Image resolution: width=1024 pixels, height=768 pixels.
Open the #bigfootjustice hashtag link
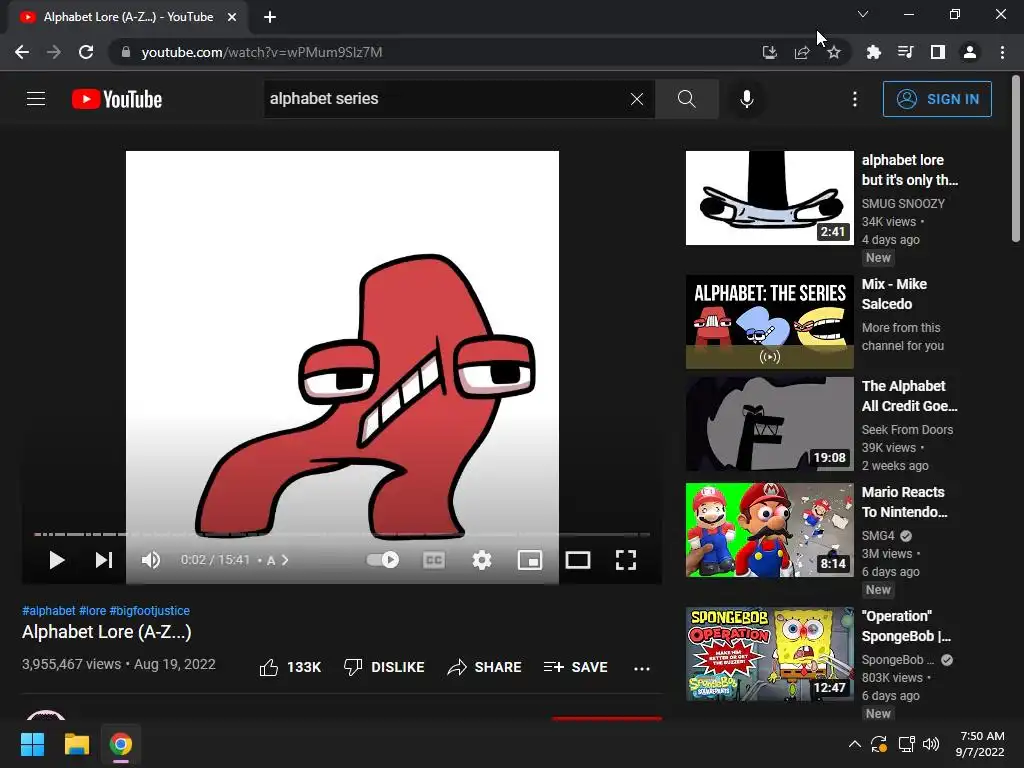[150, 611]
